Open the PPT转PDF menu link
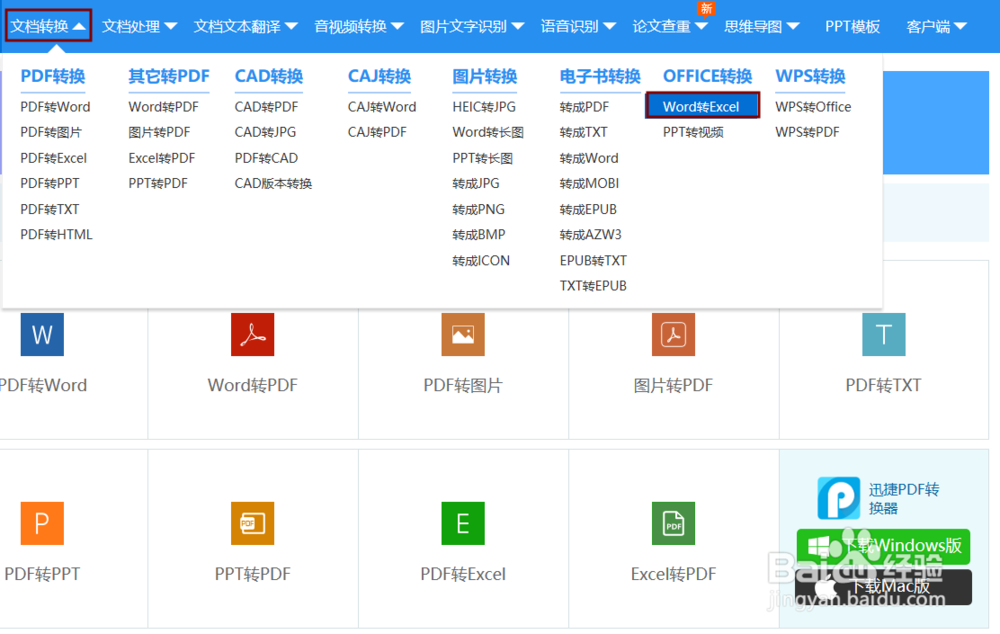Image resolution: width=1000 pixels, height=634 pixels. [x=158, y=184]
